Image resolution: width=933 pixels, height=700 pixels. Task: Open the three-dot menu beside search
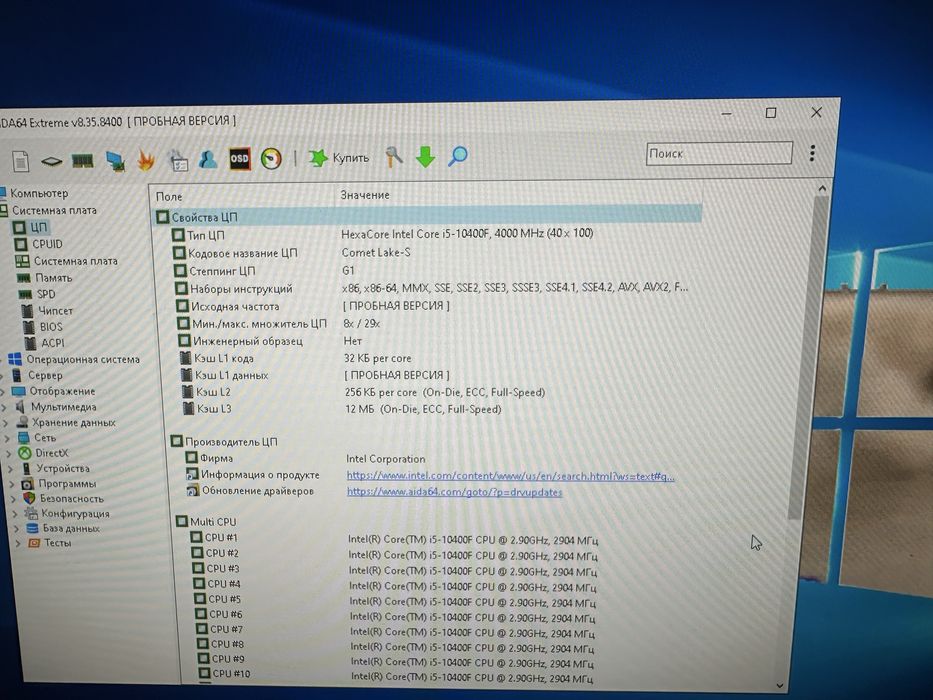pyautogui.click(x=812, y=153)
